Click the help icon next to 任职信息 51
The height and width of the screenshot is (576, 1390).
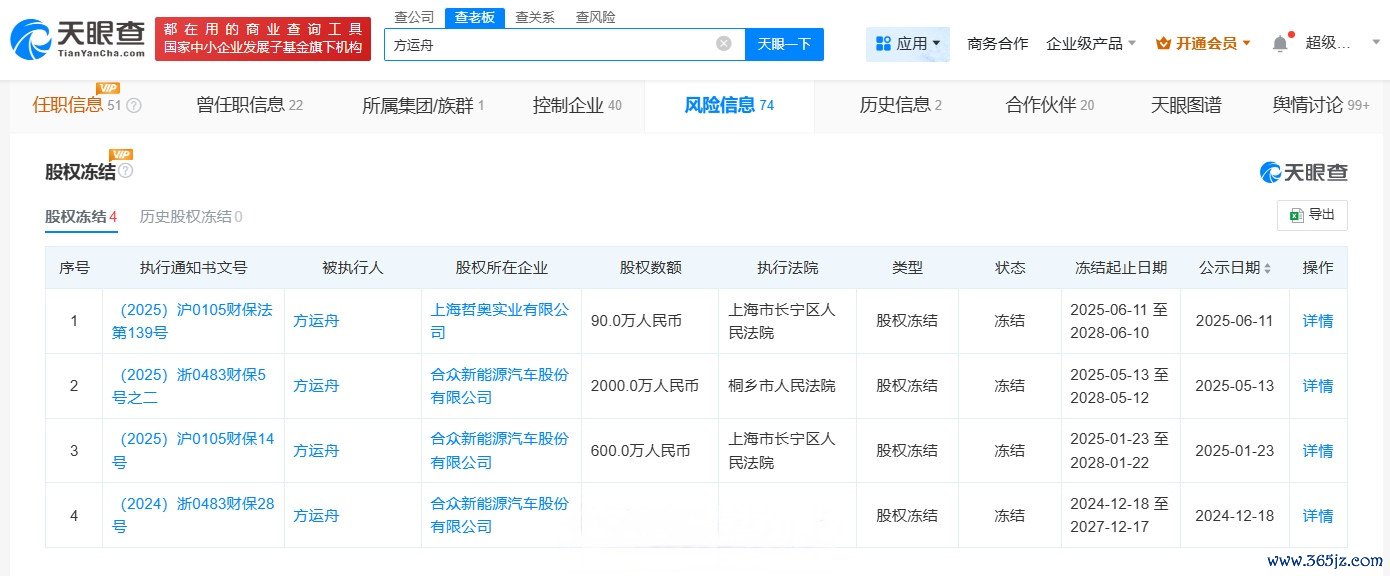[x=134, y=106]
